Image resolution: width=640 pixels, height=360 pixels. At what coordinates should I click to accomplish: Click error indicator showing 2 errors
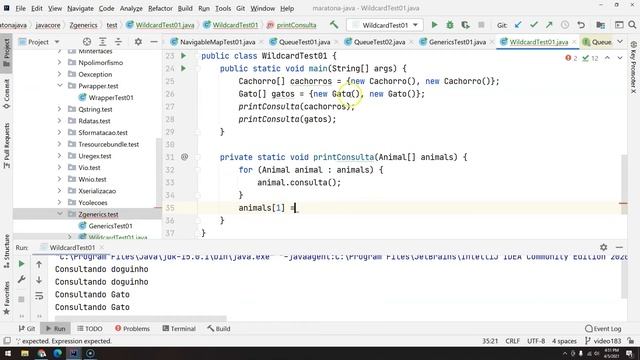pyautogui.click(x=571, y=58)
